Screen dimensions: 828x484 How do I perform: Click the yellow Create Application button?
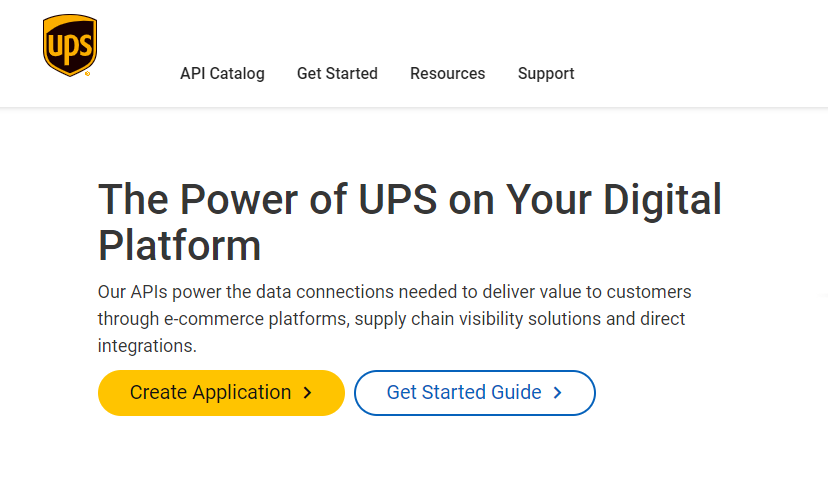(x=221, y=393)
